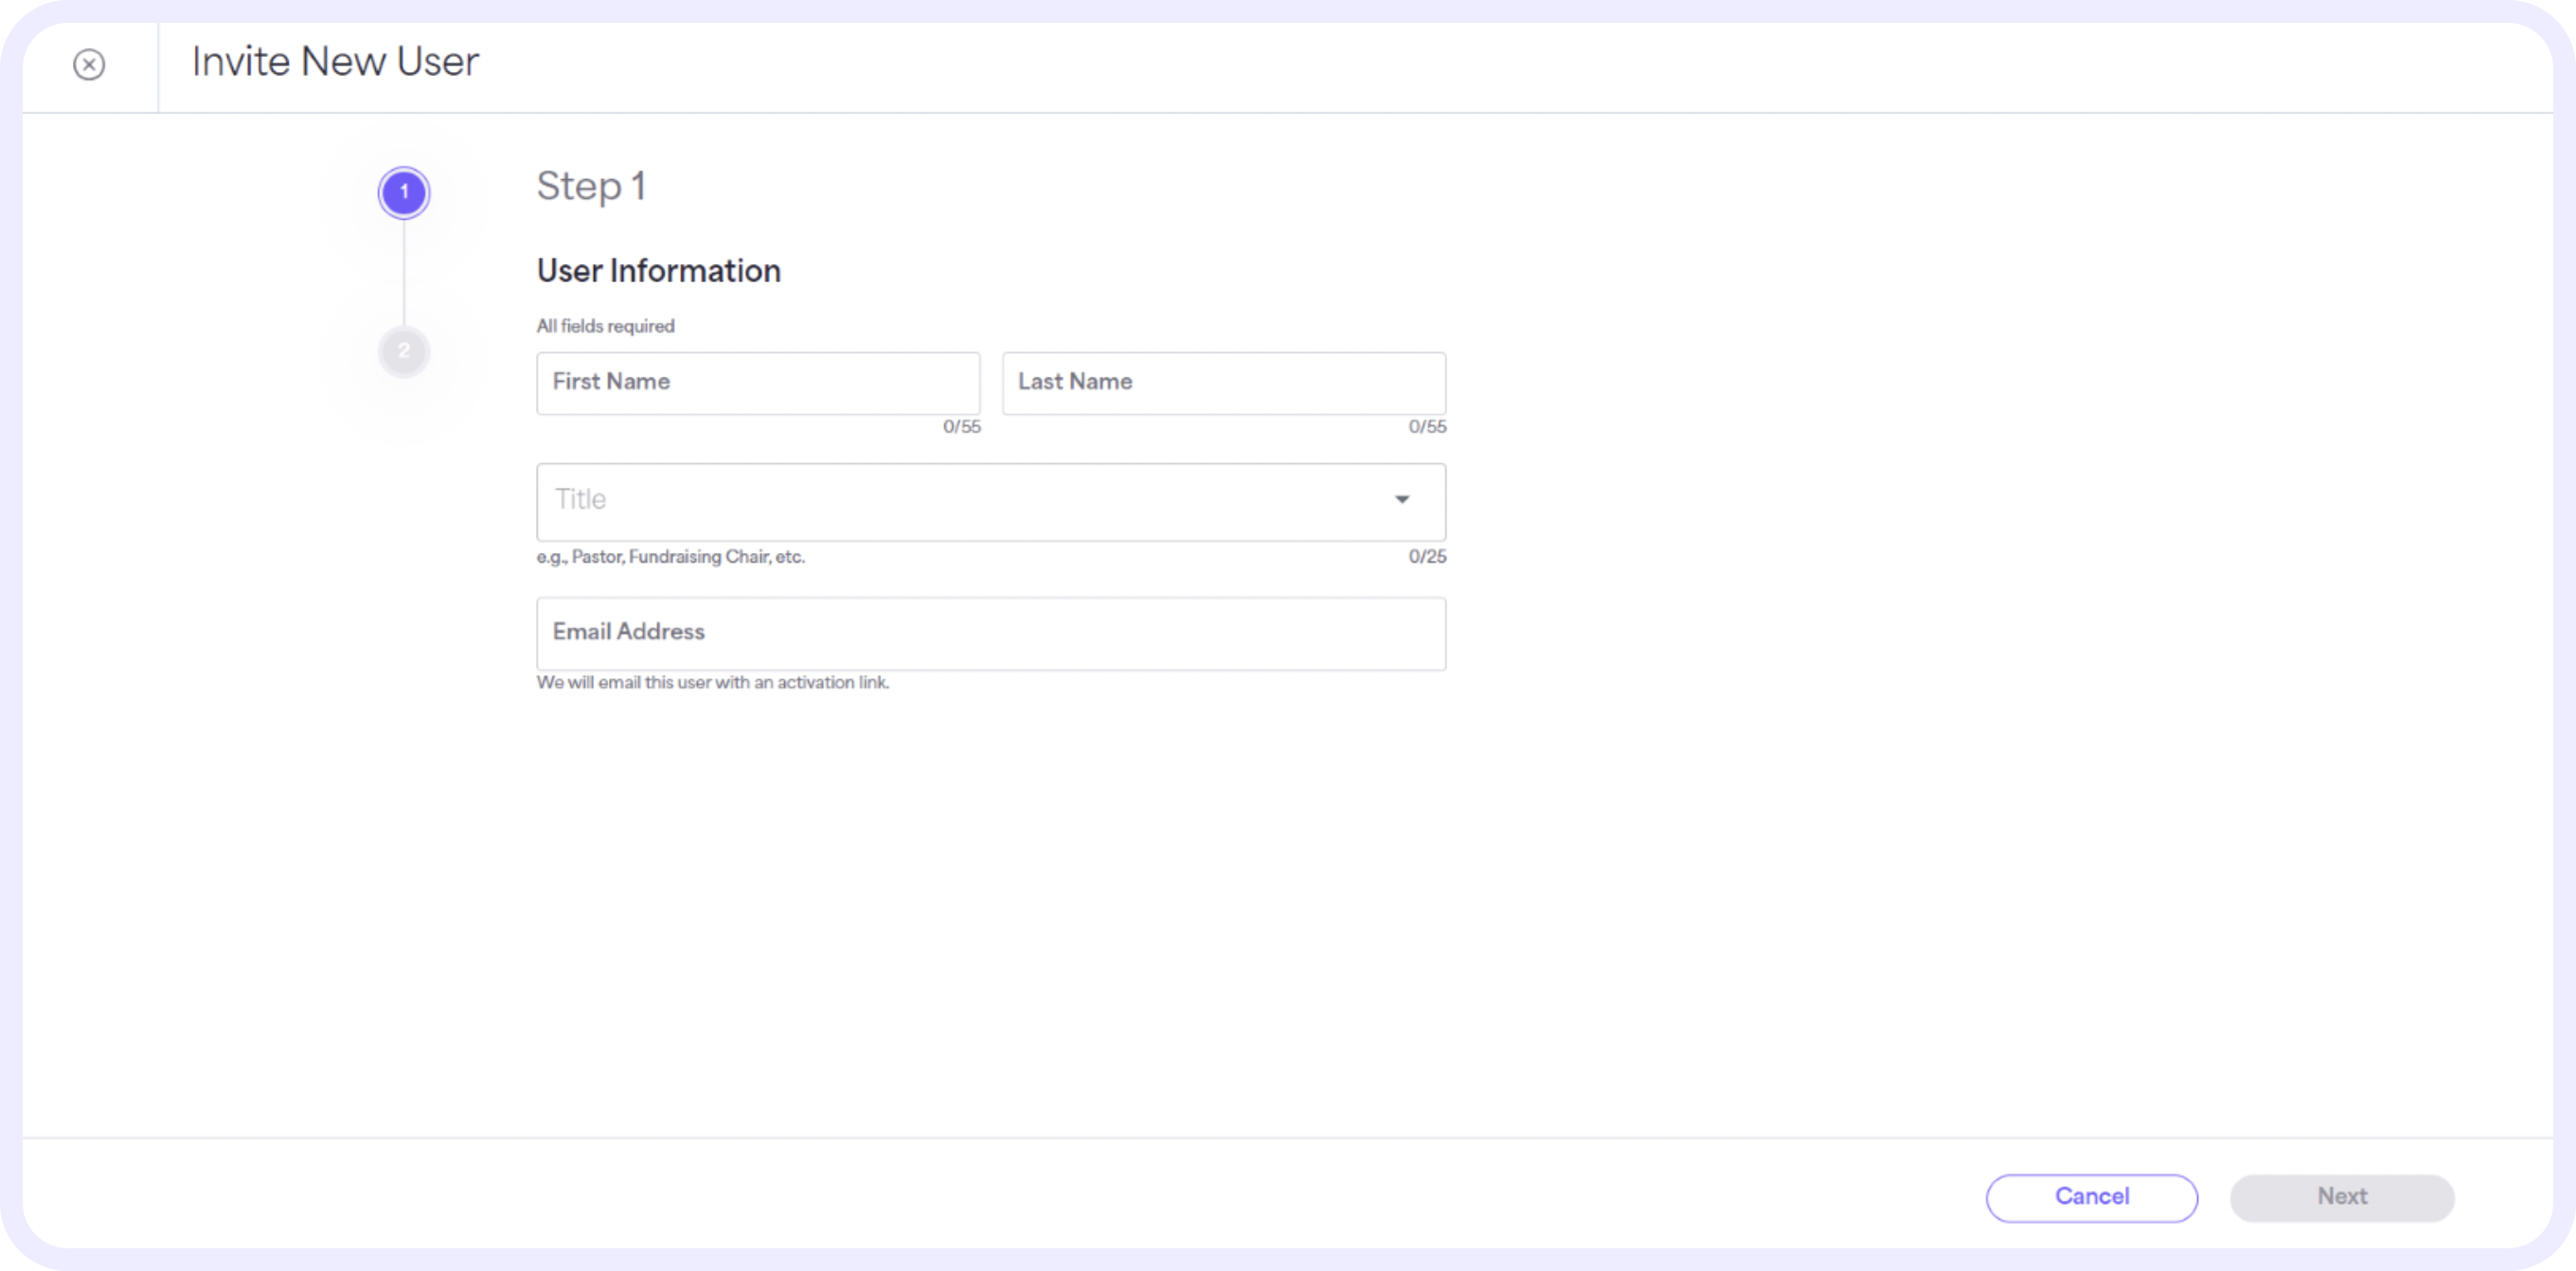The height and width of the screenshot is (1271, 2576).
Task: Click the step 2 indicator circle
Action: (404, 351)
